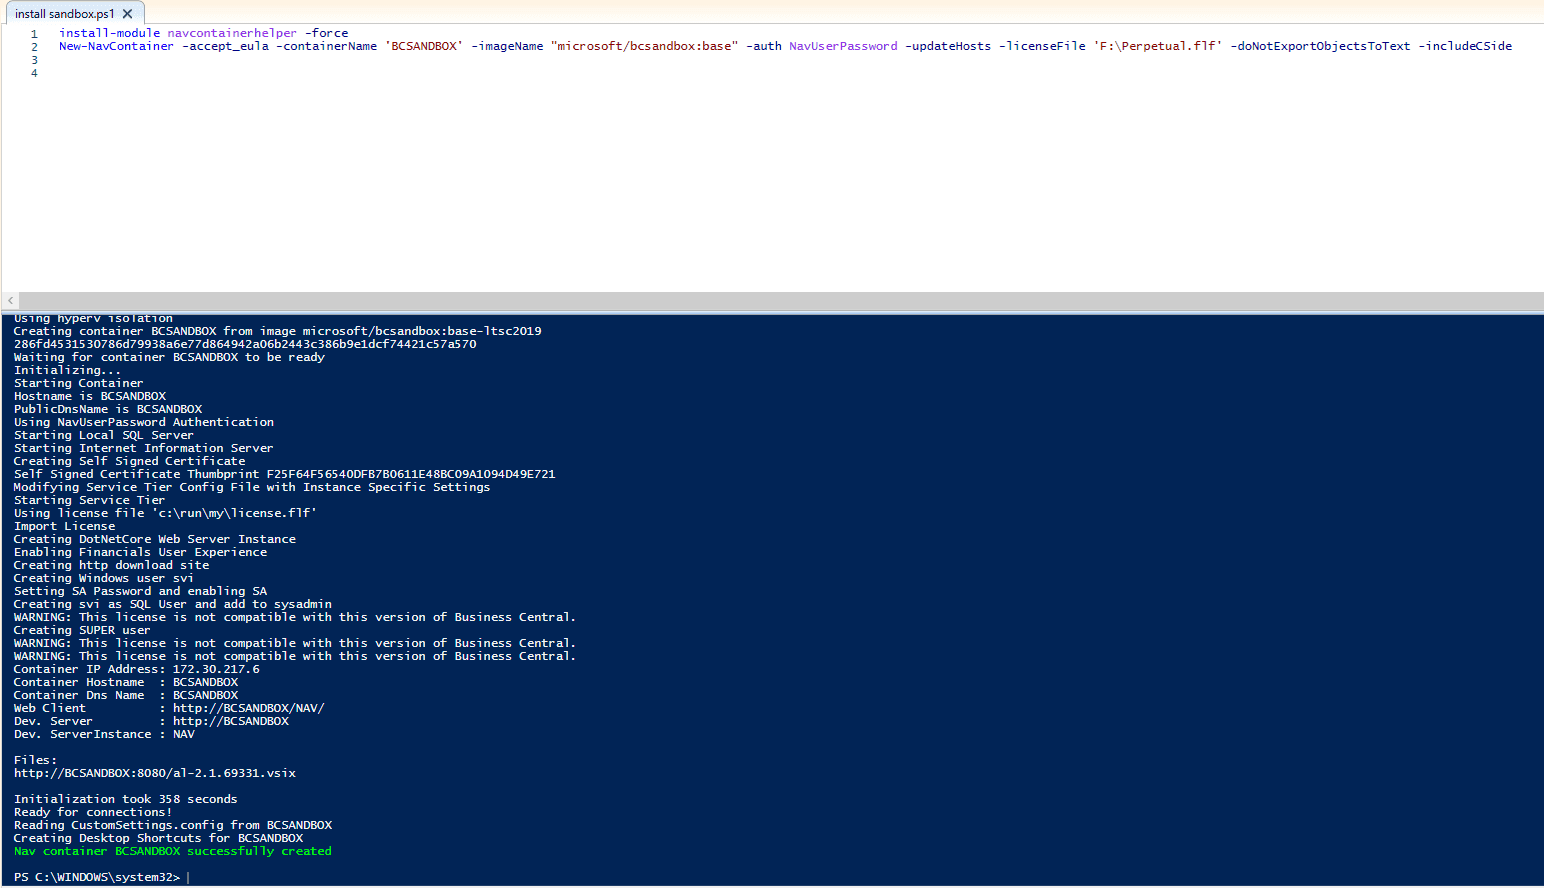
Task: Click line number 4 in script editor
Action: [x=34, y=73]
